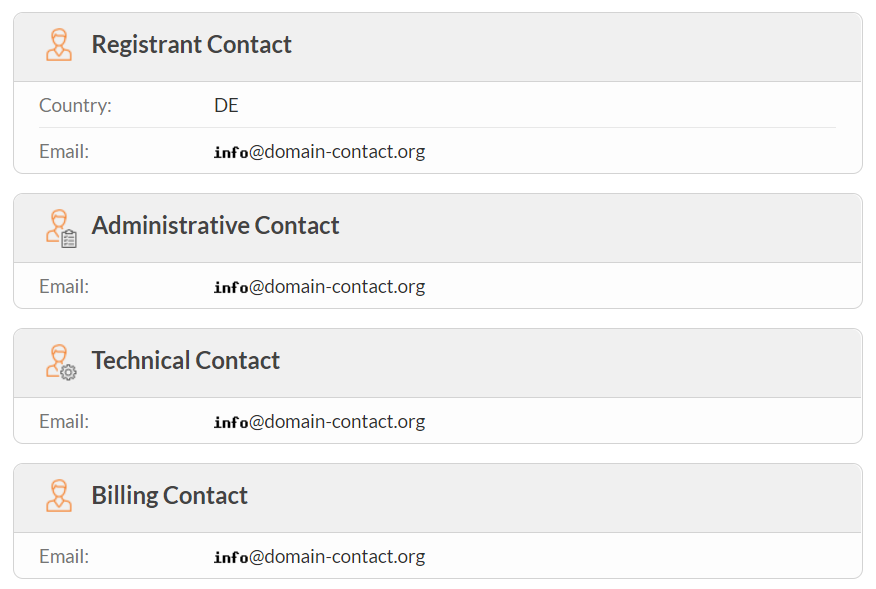Select the Billing Contact heading
The image size is (876, 589).
click(x=169, y=496)
